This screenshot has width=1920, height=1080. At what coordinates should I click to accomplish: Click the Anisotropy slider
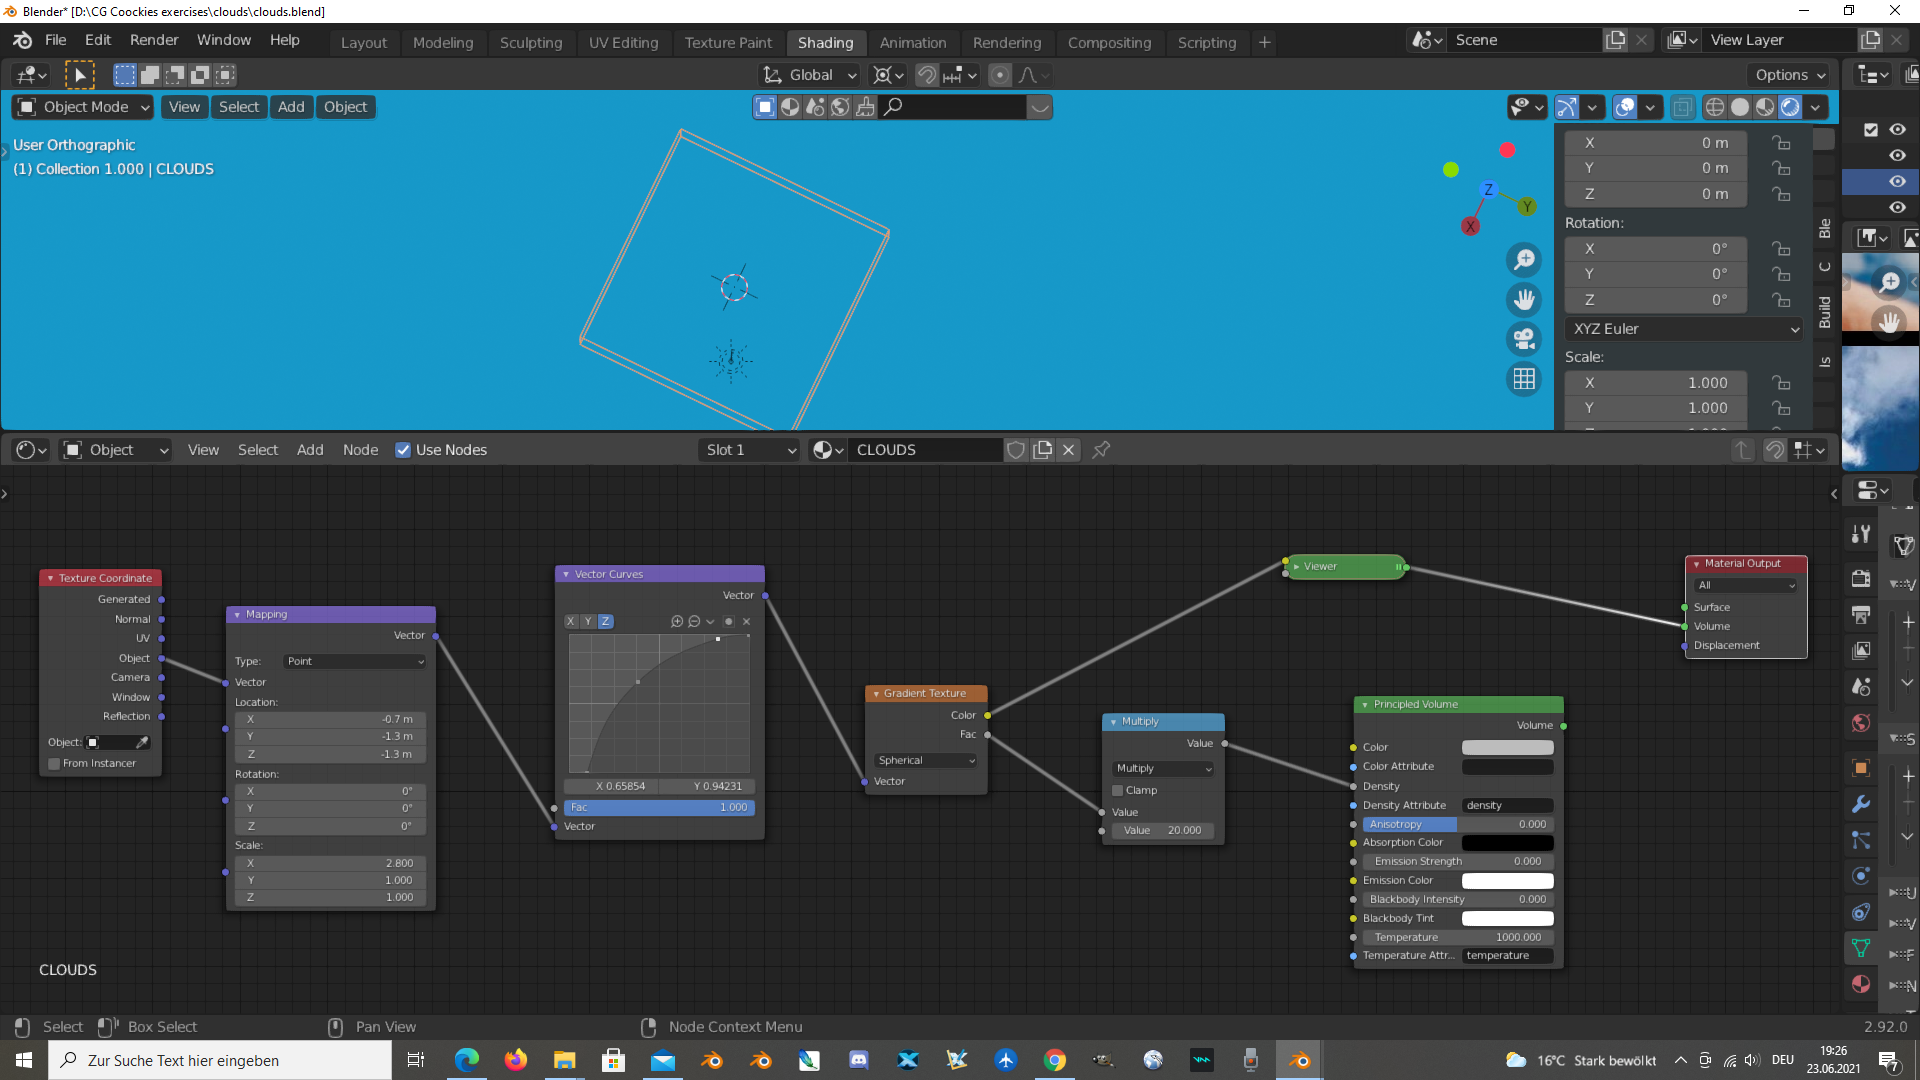pyautogui.click(x=1457, y=824)
